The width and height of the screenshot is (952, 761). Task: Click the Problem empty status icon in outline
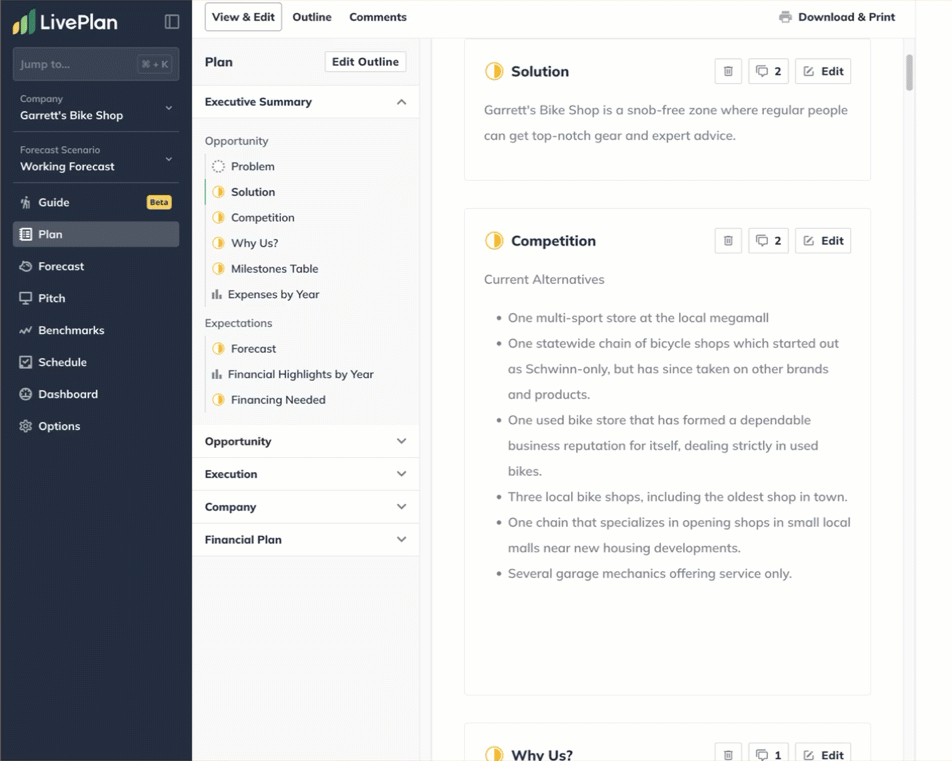coord(219,166)
